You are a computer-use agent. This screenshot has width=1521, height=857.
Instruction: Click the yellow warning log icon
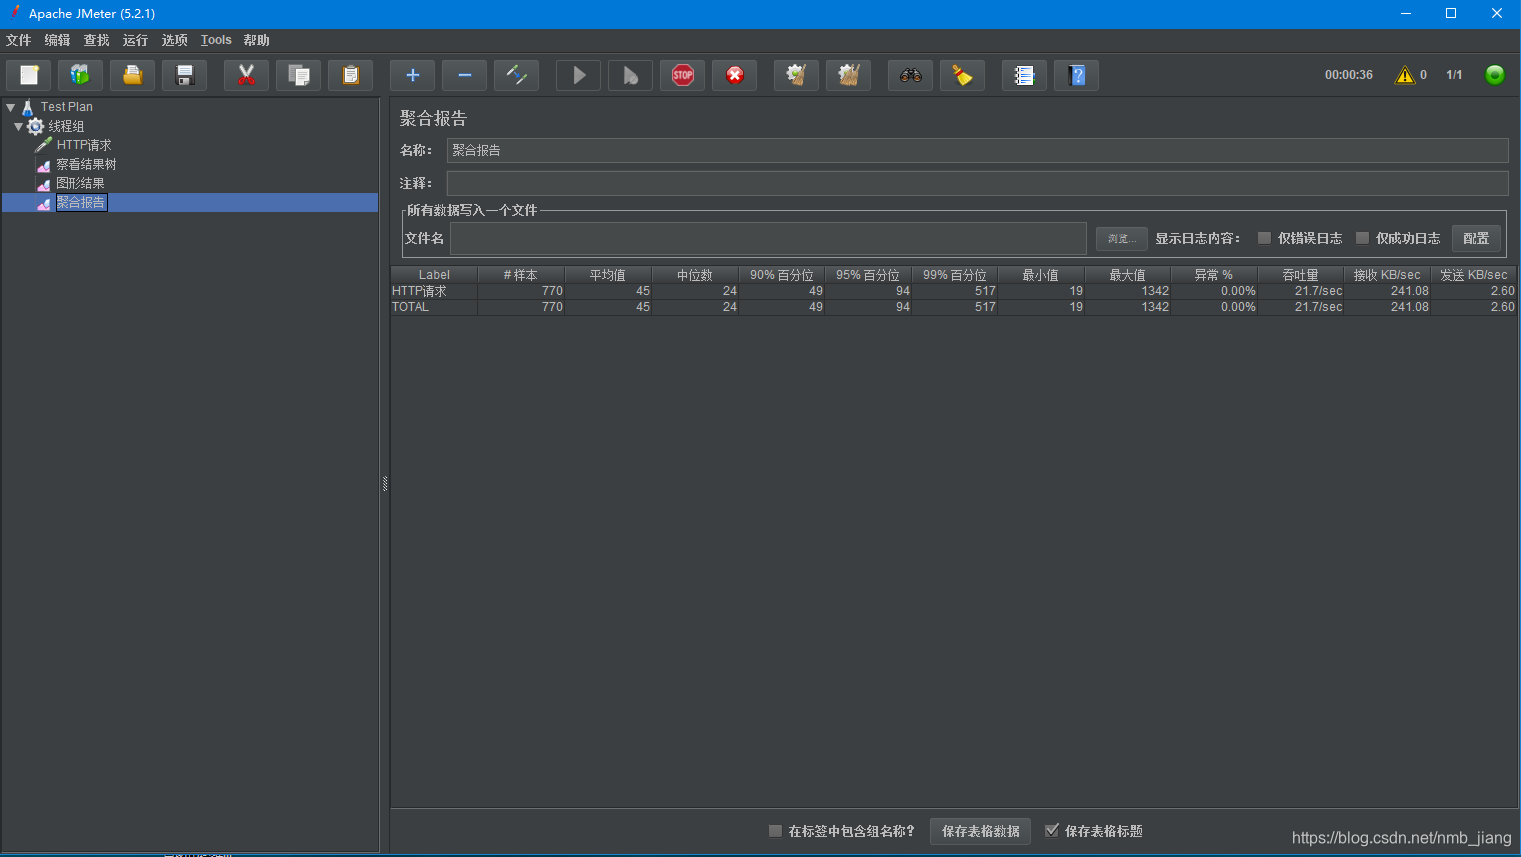(x=1405, y=75)
